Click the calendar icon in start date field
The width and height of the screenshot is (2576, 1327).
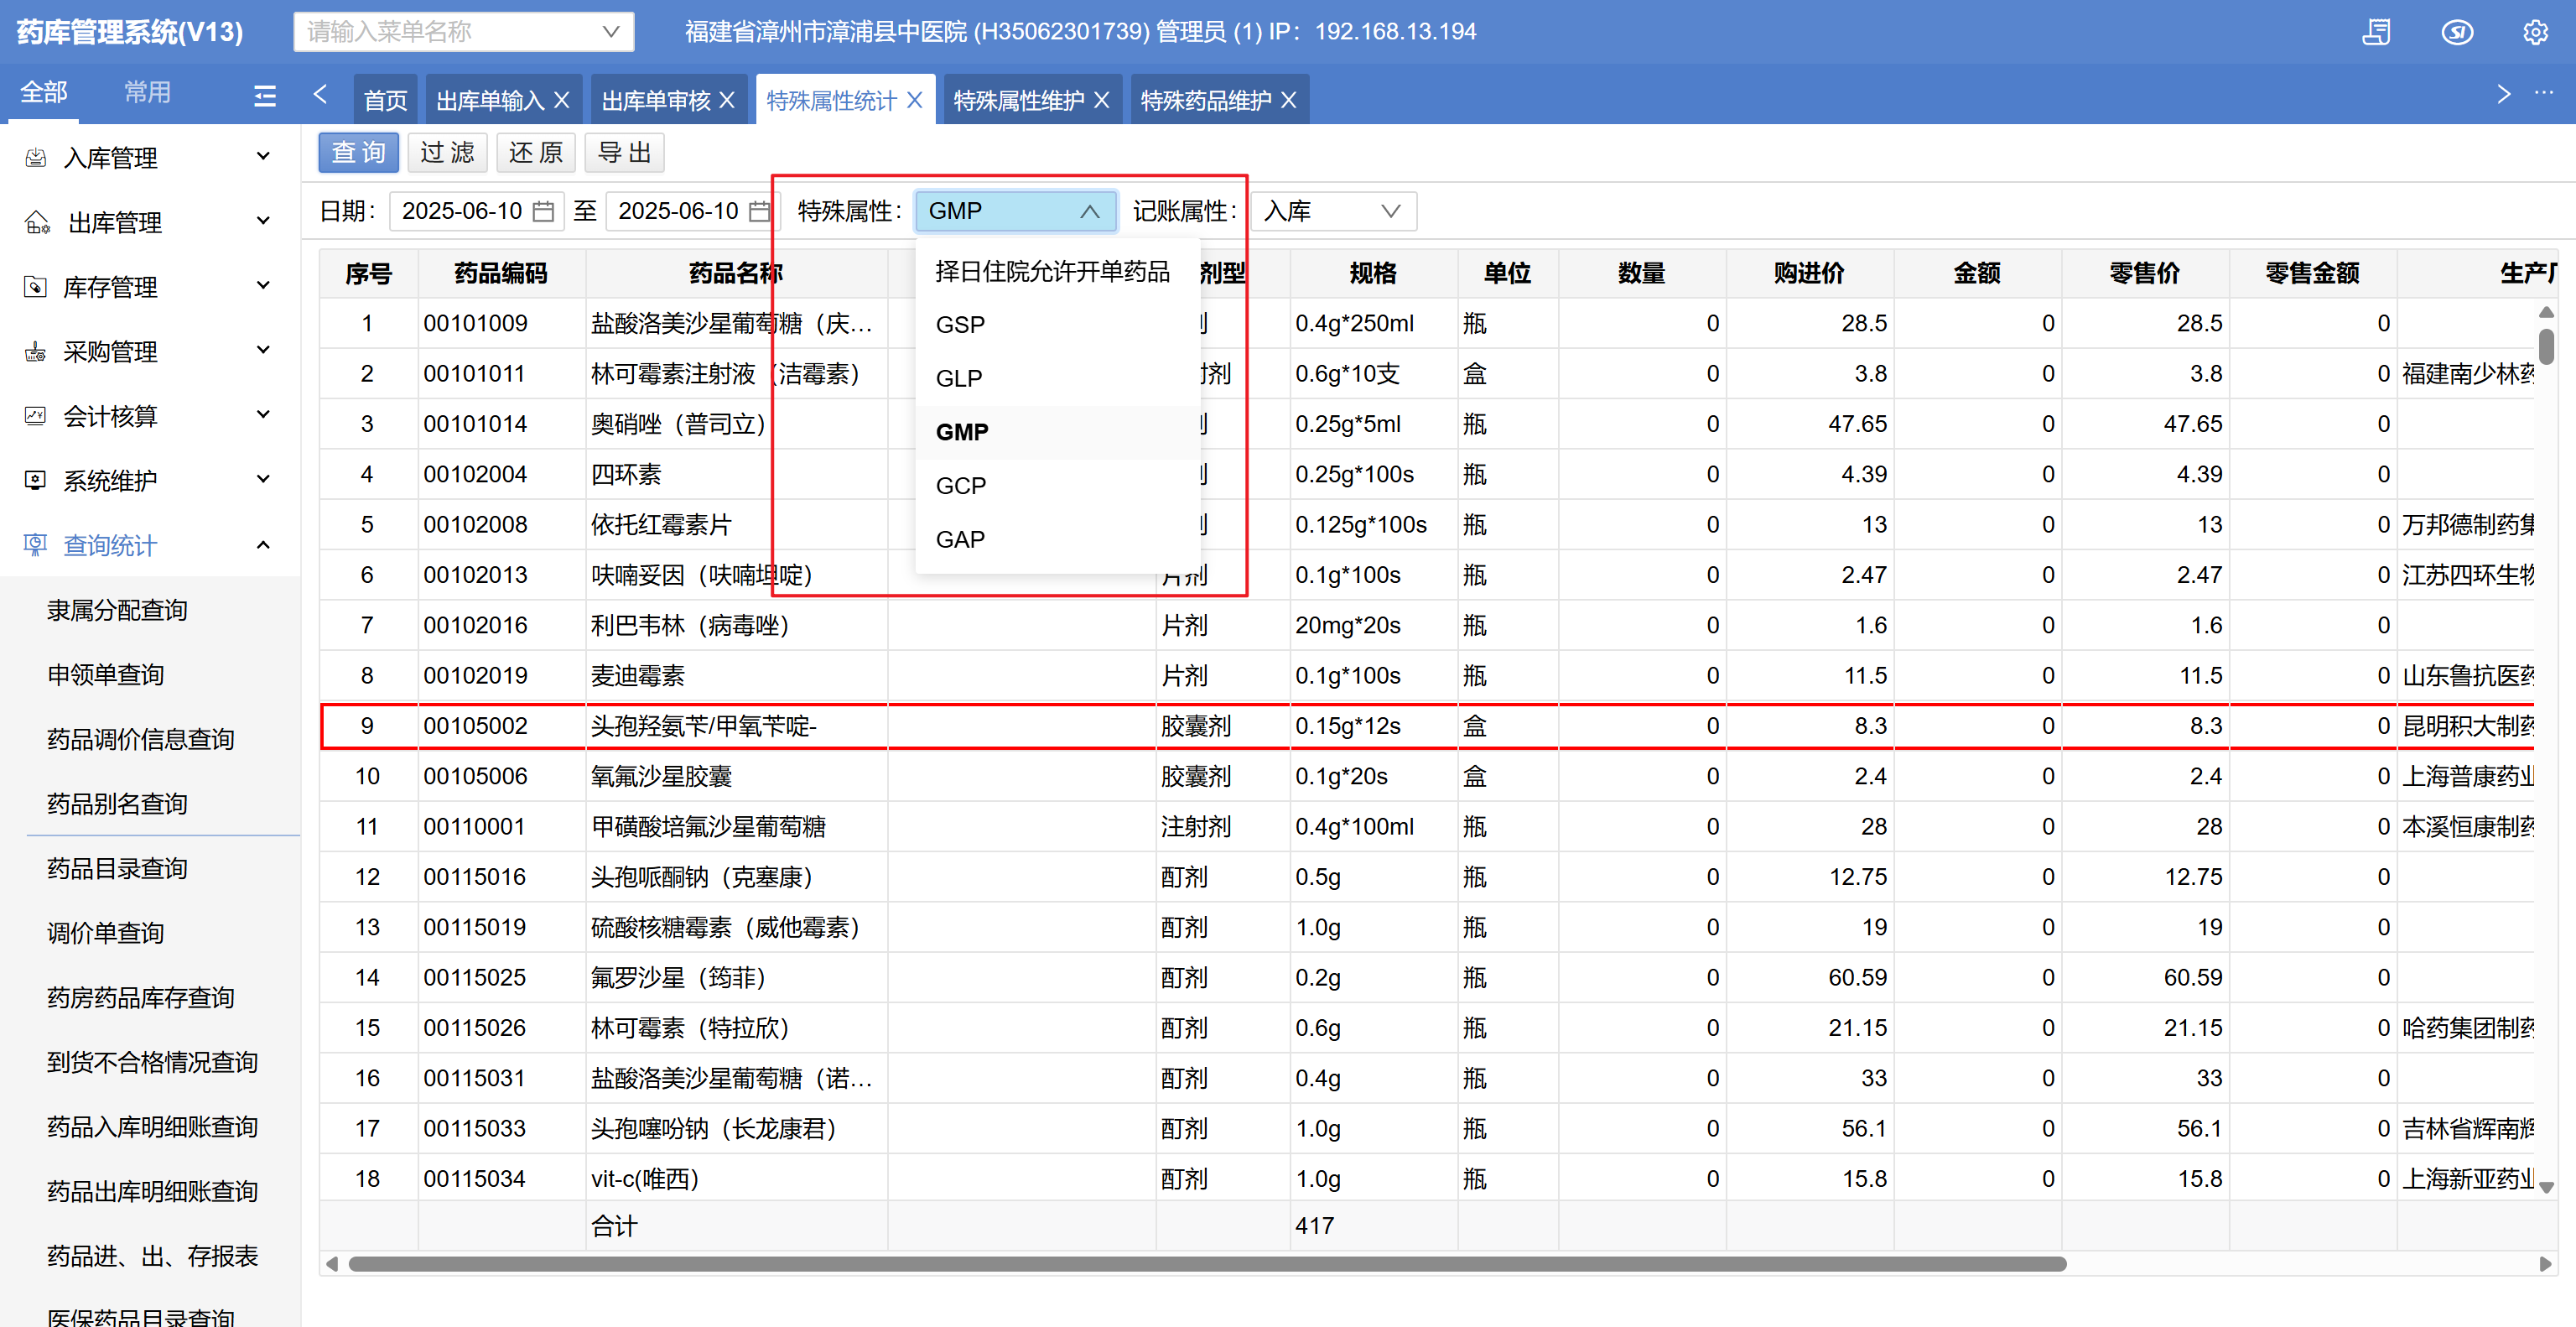pyautogui.click(x=543, y=211)
